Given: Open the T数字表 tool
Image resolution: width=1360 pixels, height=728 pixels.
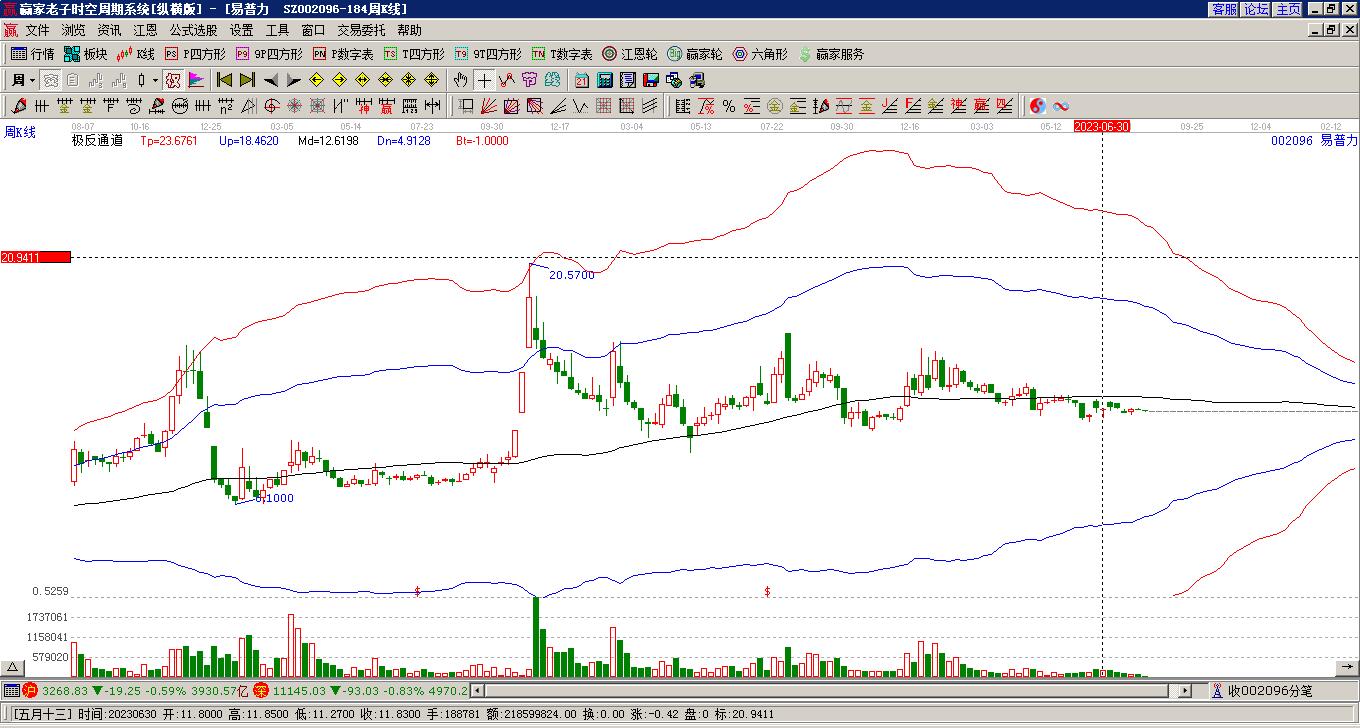Looking at the screenshot, I should pyautogui.click(x=562, y=54).
